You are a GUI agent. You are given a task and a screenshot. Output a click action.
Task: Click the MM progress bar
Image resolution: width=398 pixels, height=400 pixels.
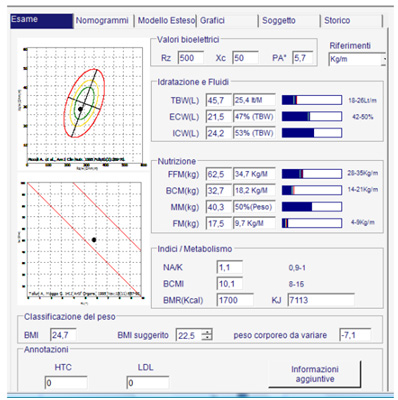312,206
